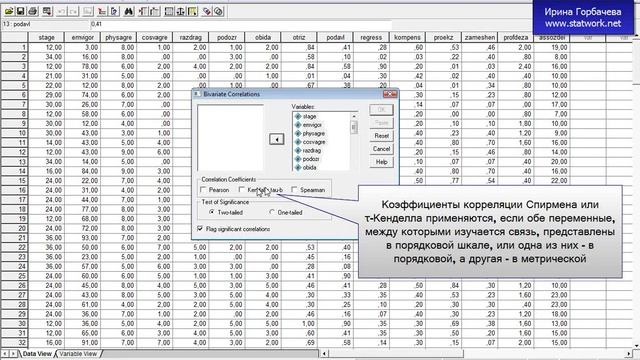Click the Reset button in the dialog
This screenshot has width=640, height=360.
point(381,136)
